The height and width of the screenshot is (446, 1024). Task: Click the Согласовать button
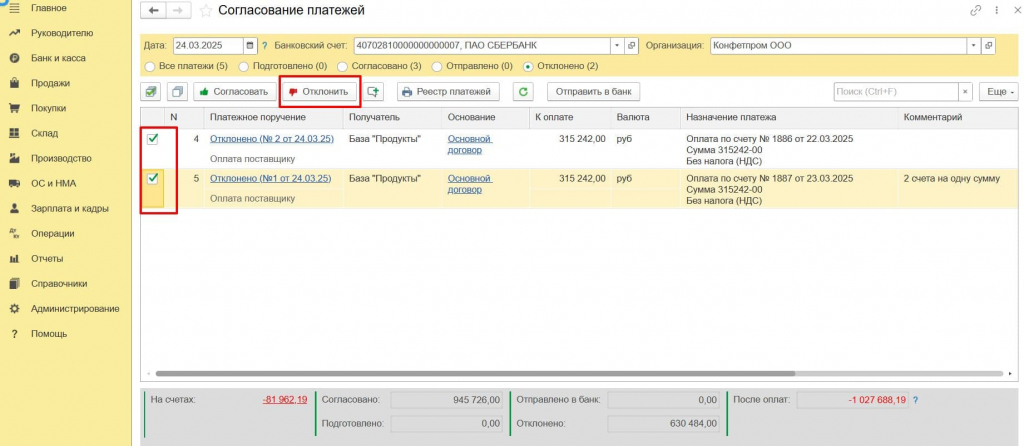click(x=235, y=92)
